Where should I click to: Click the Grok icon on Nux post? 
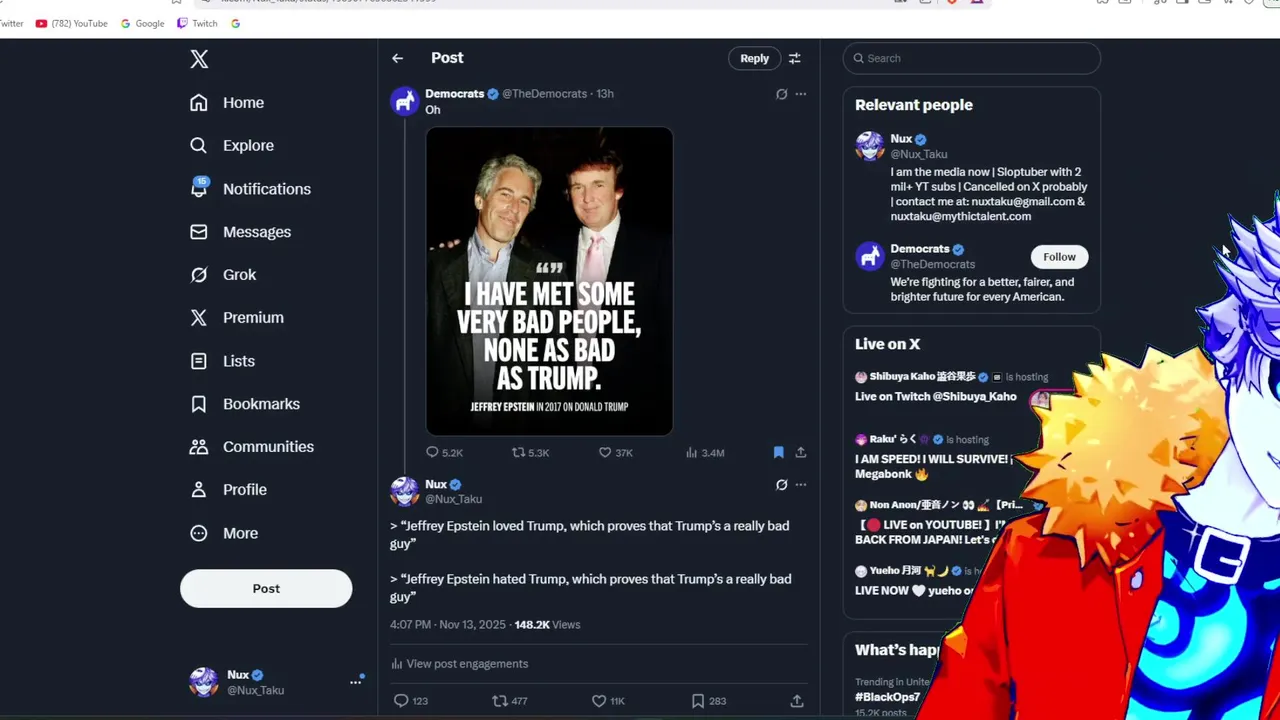(x=781, y=485)
